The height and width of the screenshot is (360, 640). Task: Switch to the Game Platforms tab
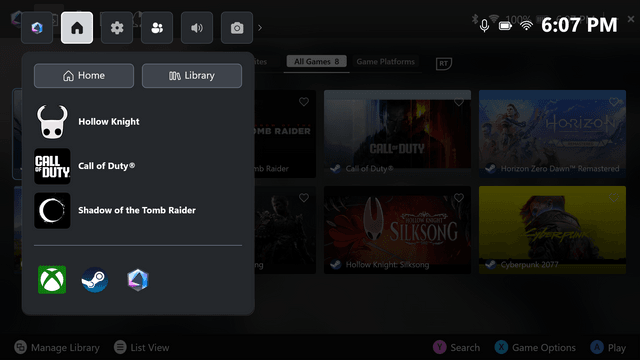point(386,62)
